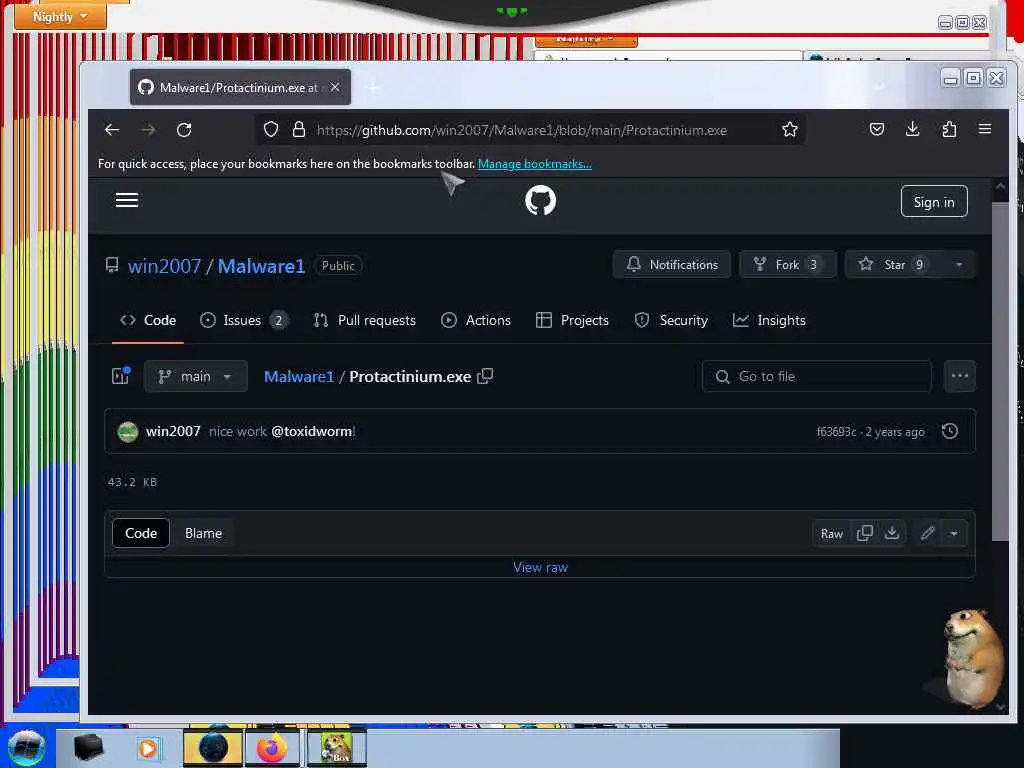Screen dimensions: 1024x768
Task: Open the @toxidworm mention link
Action: (312, 431)
